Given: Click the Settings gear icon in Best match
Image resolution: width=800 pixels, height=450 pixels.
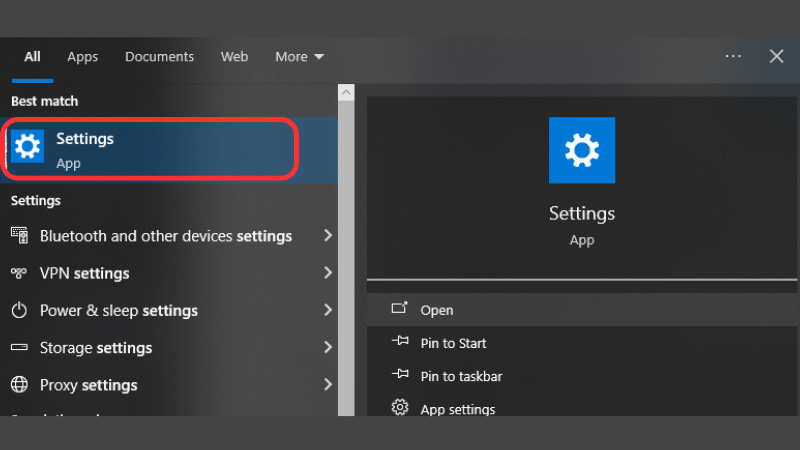Looking at the screenshot, I should pyautogui.click(x=28, y=146).
